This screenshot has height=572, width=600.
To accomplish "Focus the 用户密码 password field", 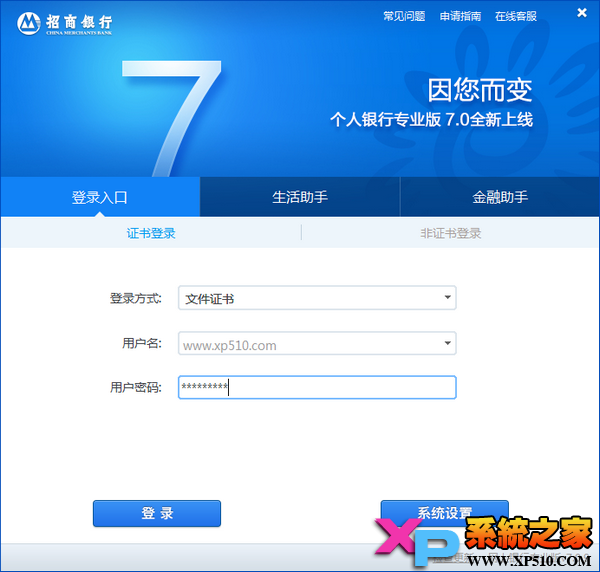I will [x=317, y=387].
